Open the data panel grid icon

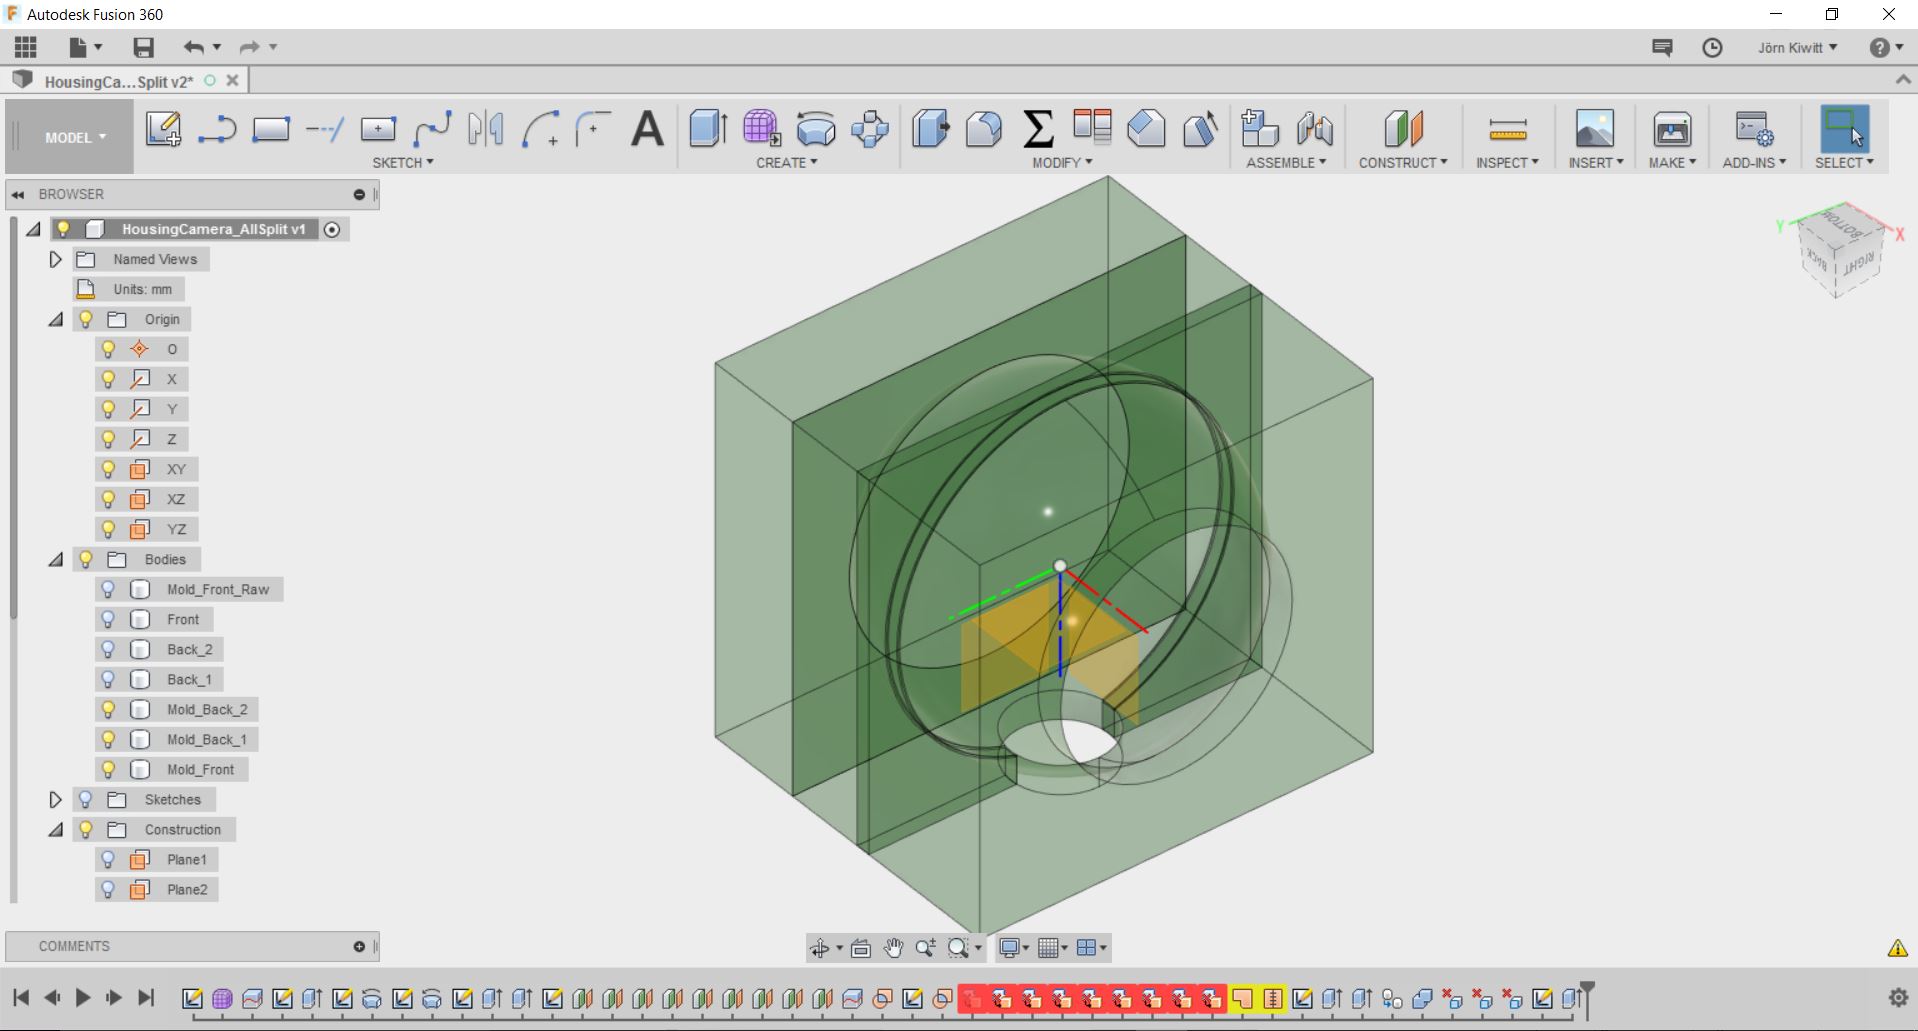26,47
